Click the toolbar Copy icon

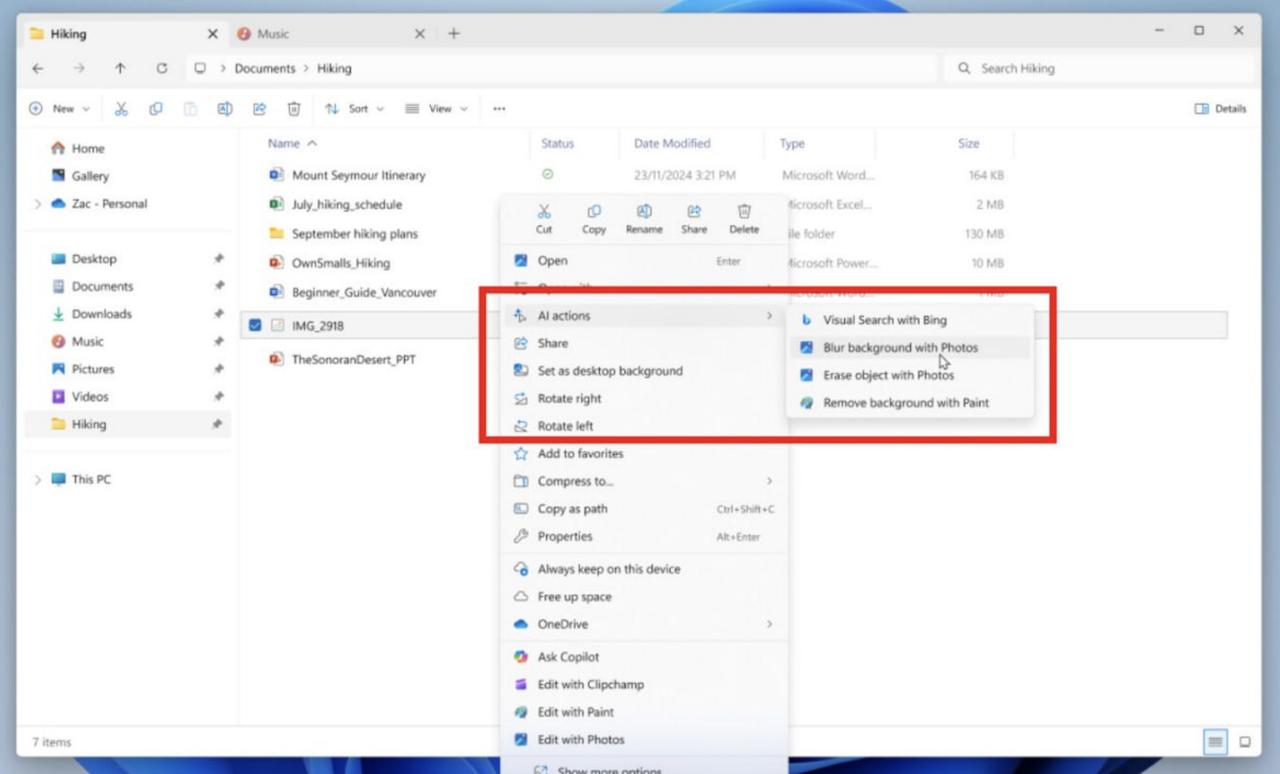[156, 109]
